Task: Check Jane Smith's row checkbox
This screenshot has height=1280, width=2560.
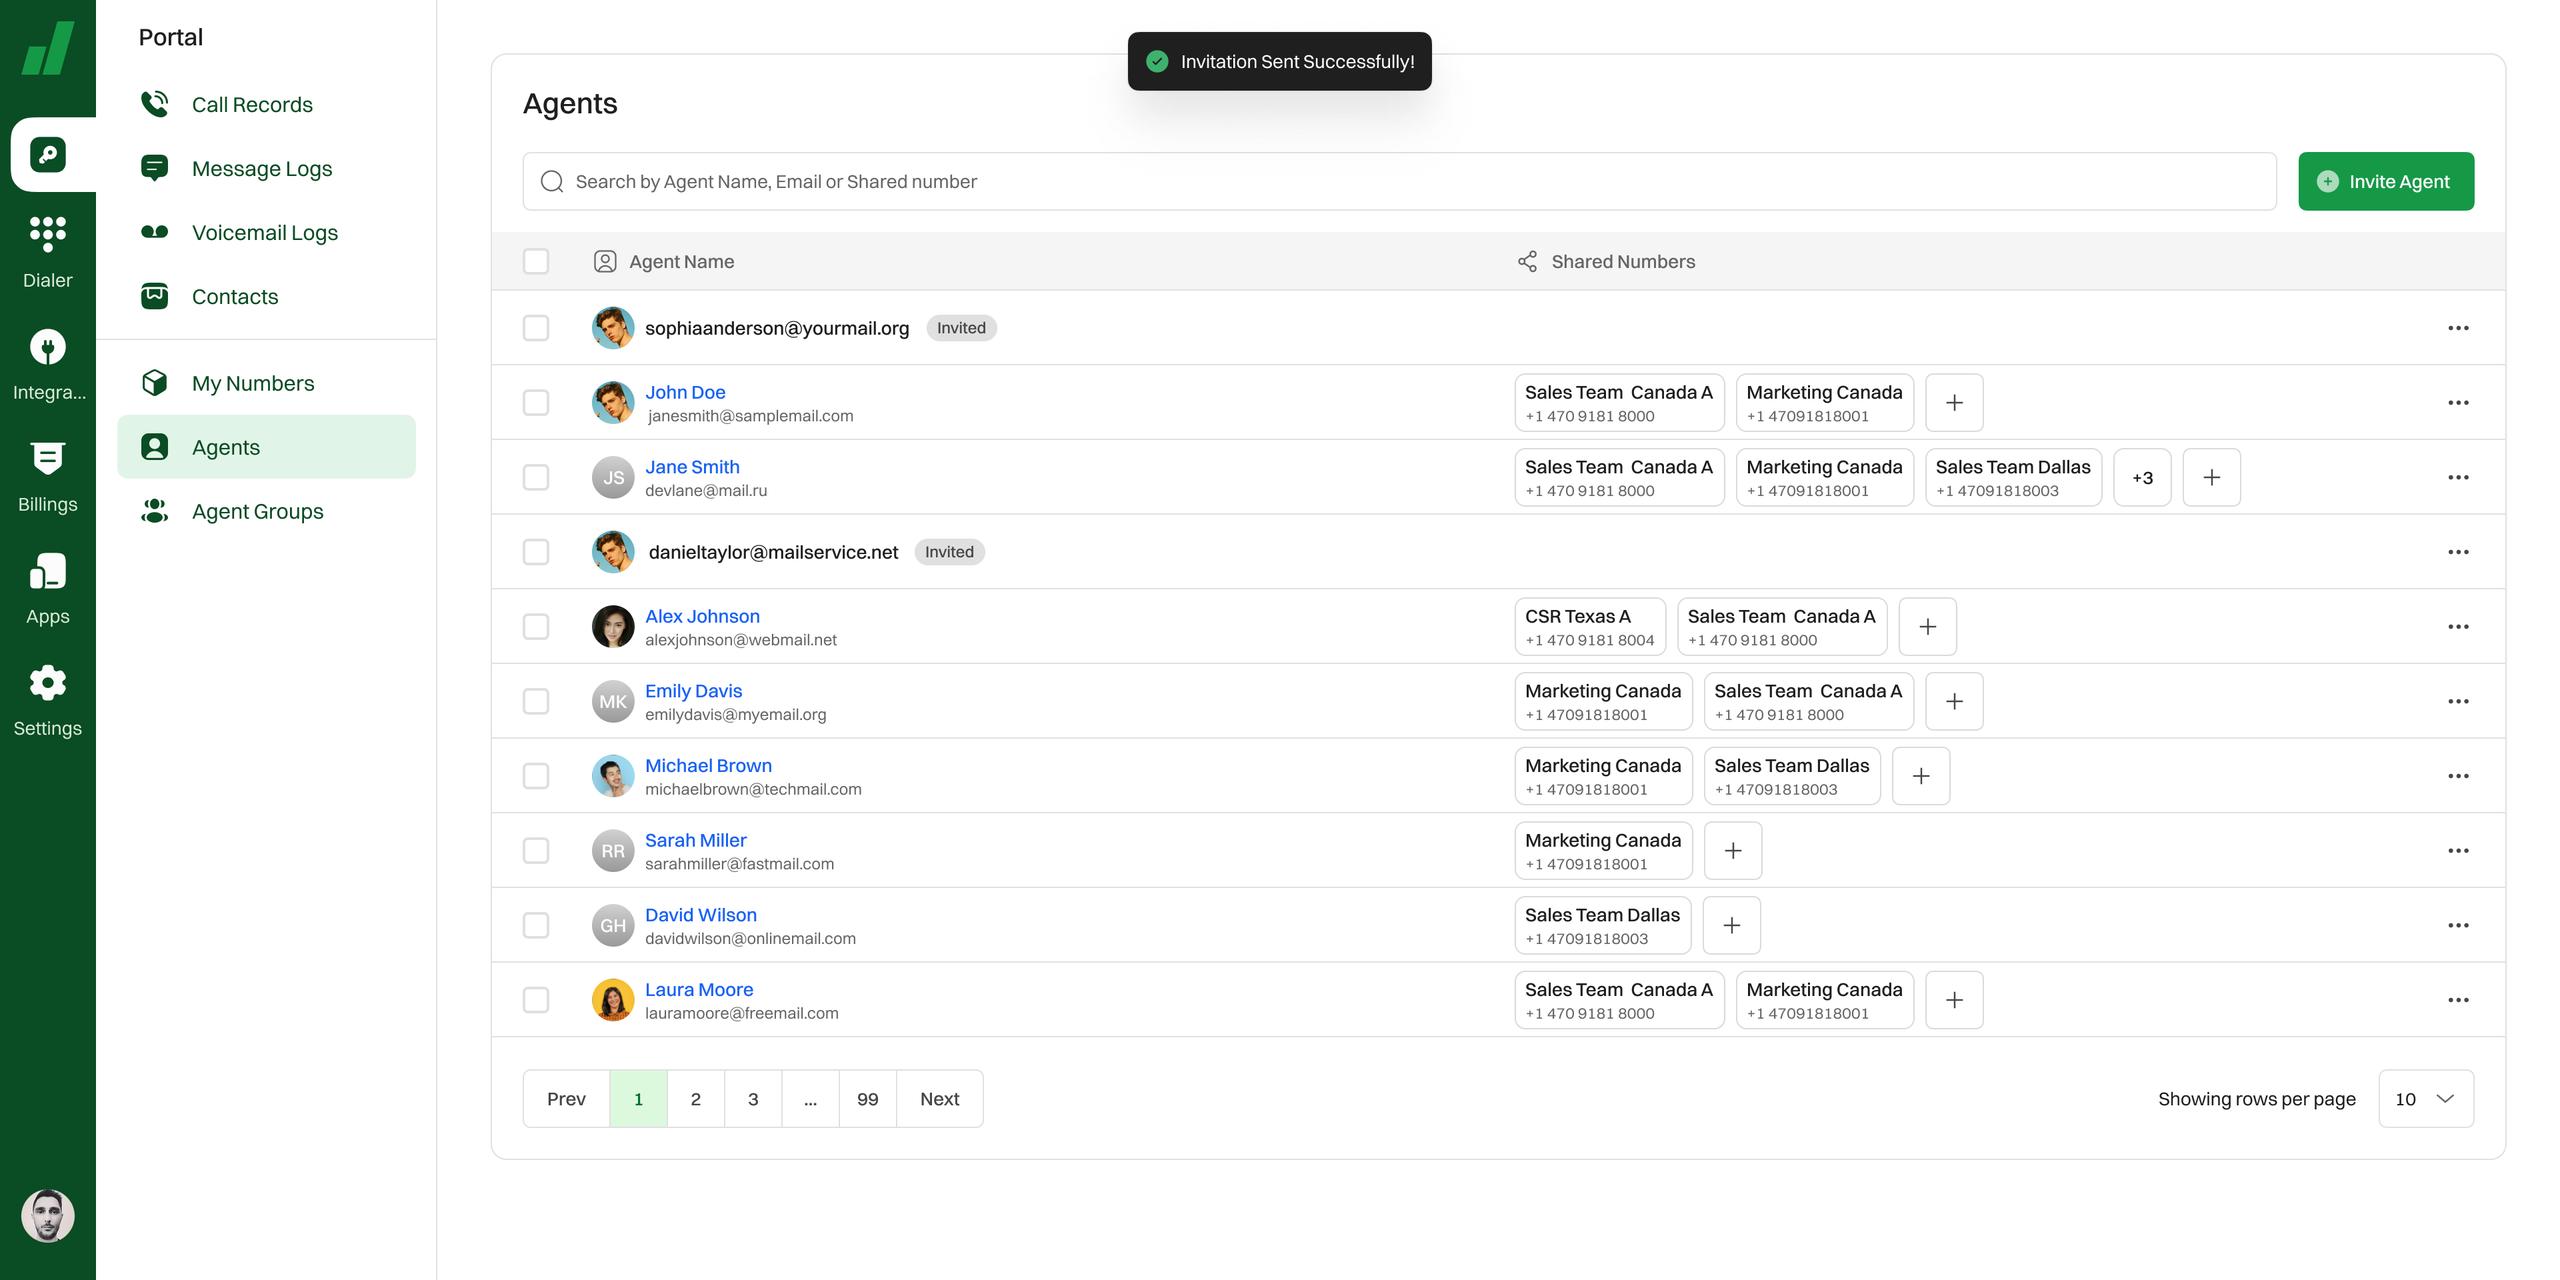Action: [536, 477]
